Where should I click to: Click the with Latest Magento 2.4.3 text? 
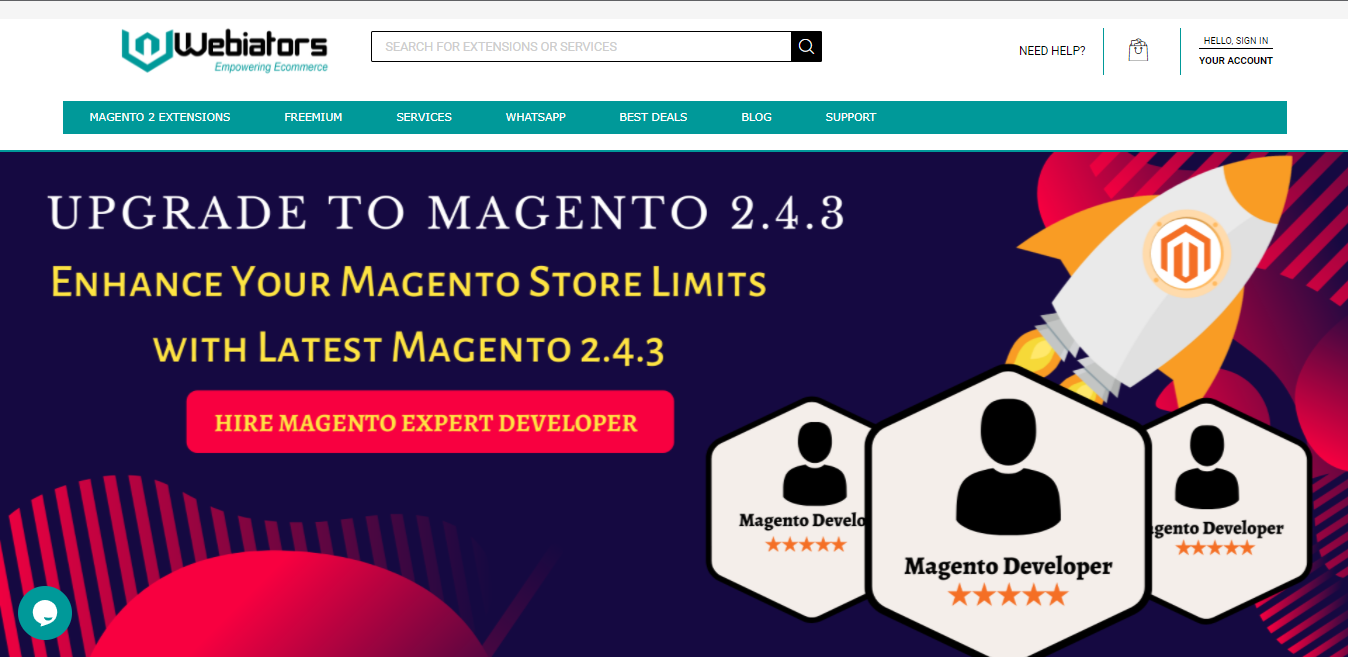[408, 348]
